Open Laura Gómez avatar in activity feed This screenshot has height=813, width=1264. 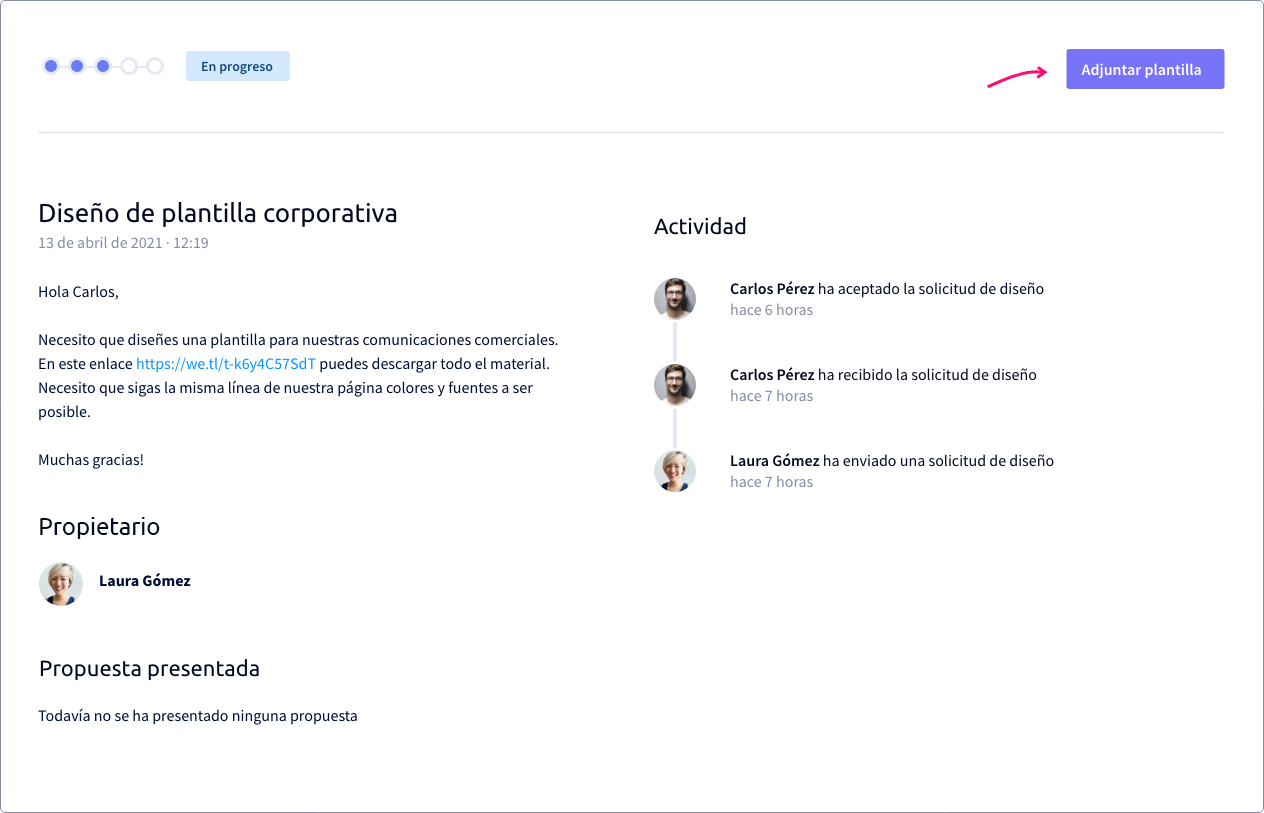click(675, 471)
